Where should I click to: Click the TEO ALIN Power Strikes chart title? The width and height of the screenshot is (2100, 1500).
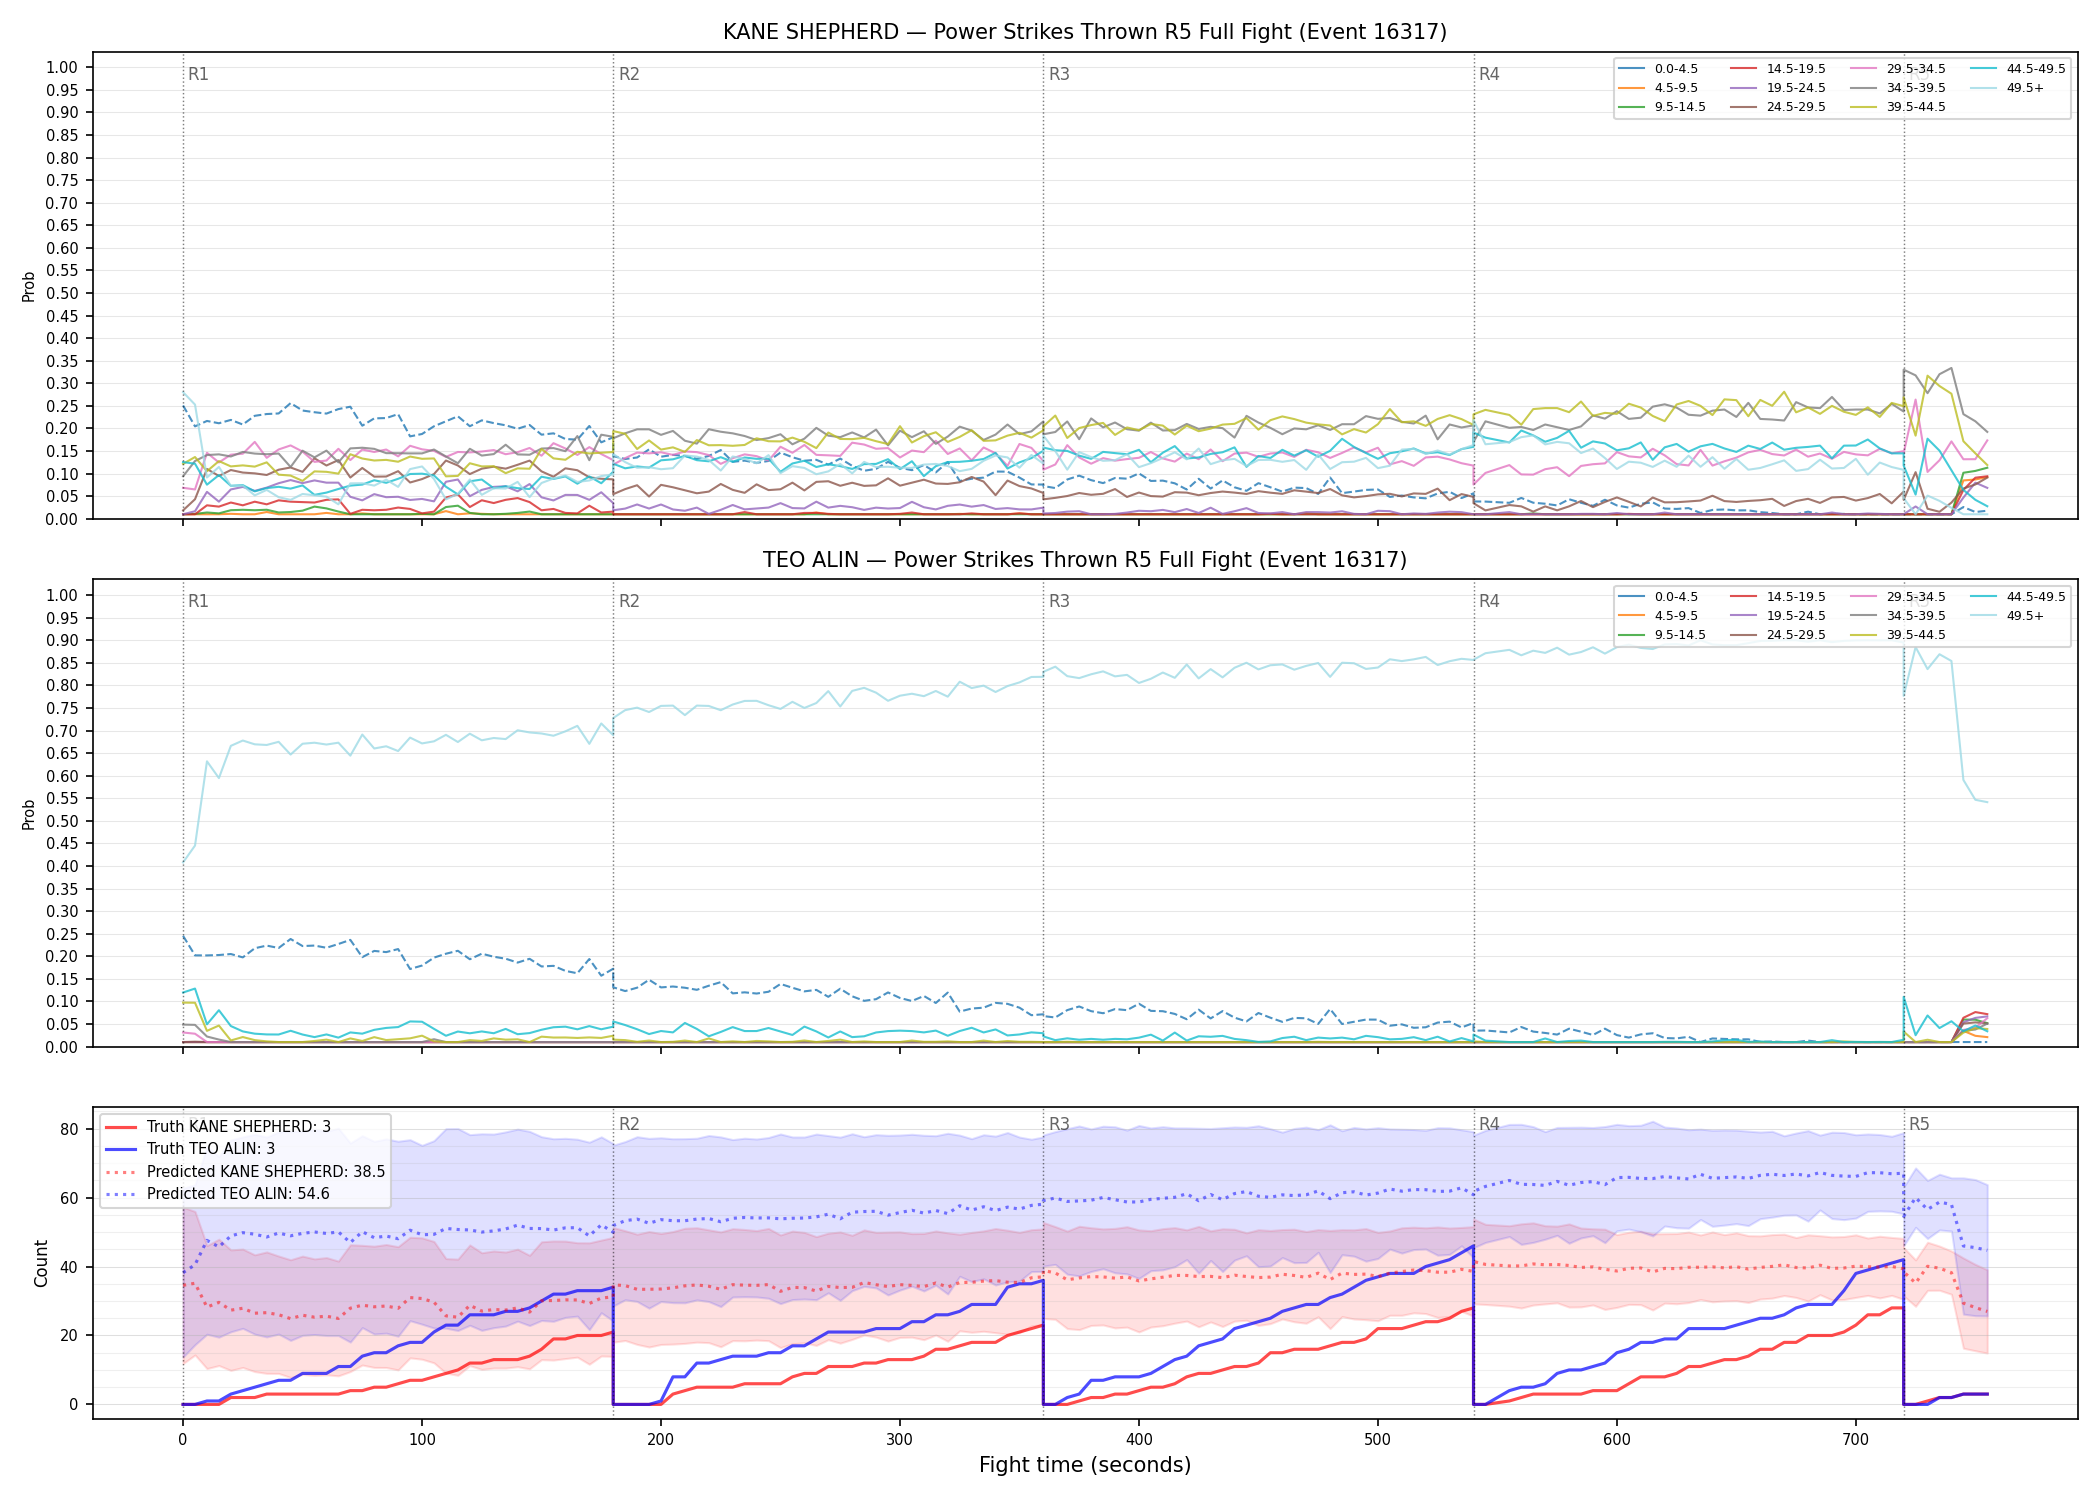[1085, 560]
